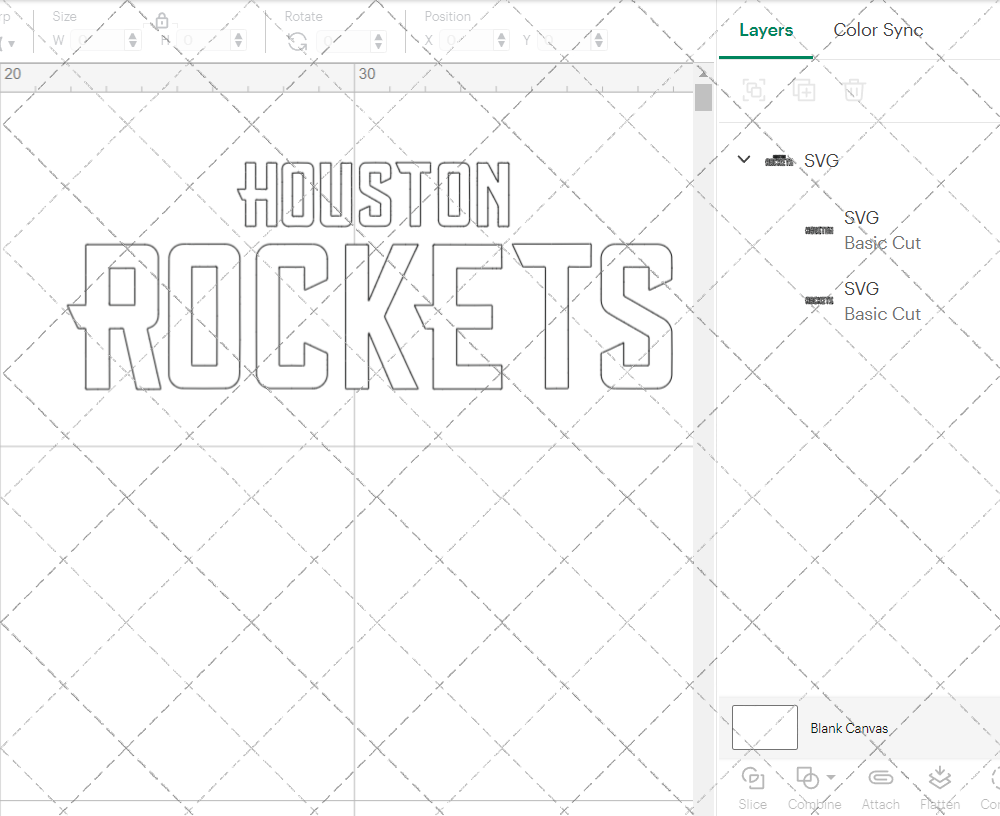Click the Flatten tool
The height and width of the screenshot is (816, 1000).
click(939, 788)
